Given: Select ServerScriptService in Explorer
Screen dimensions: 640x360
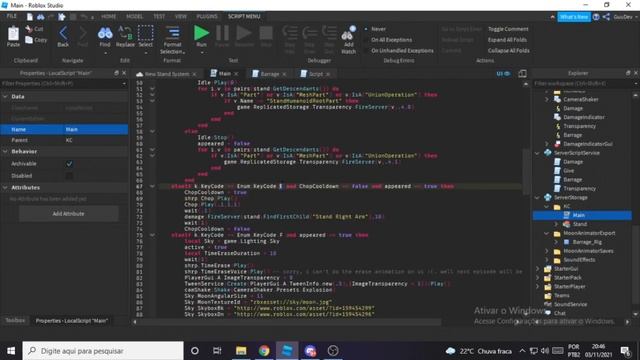Looking at the screenshot, I should pyautogui.click(x=576, y=153).
